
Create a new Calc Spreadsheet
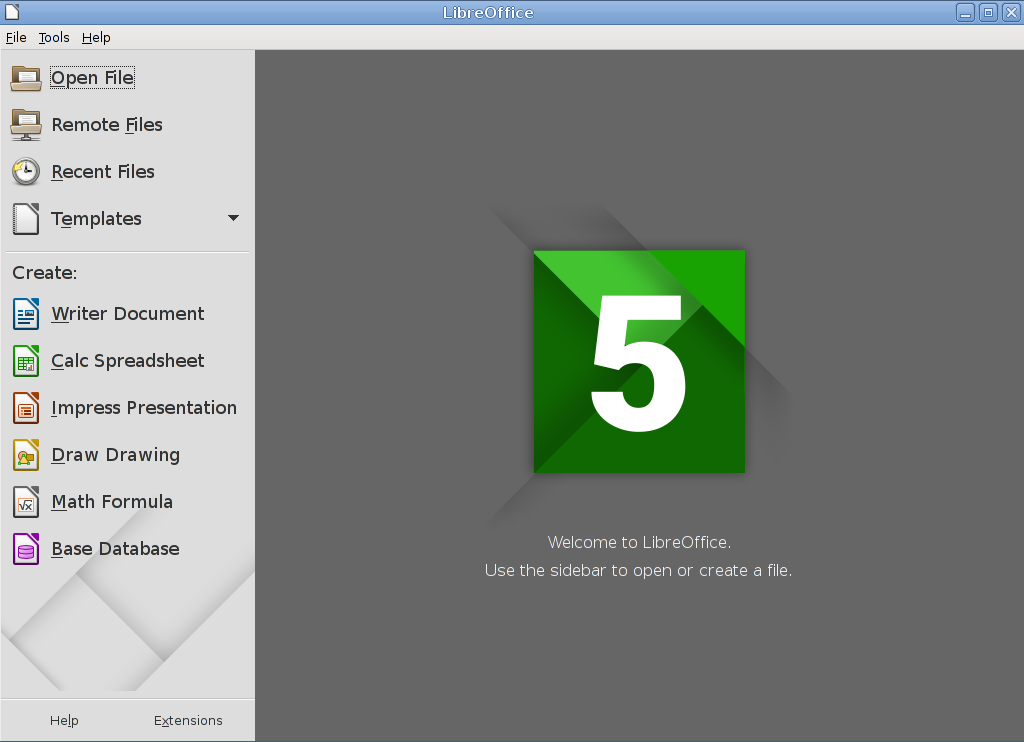pos(127,361)
